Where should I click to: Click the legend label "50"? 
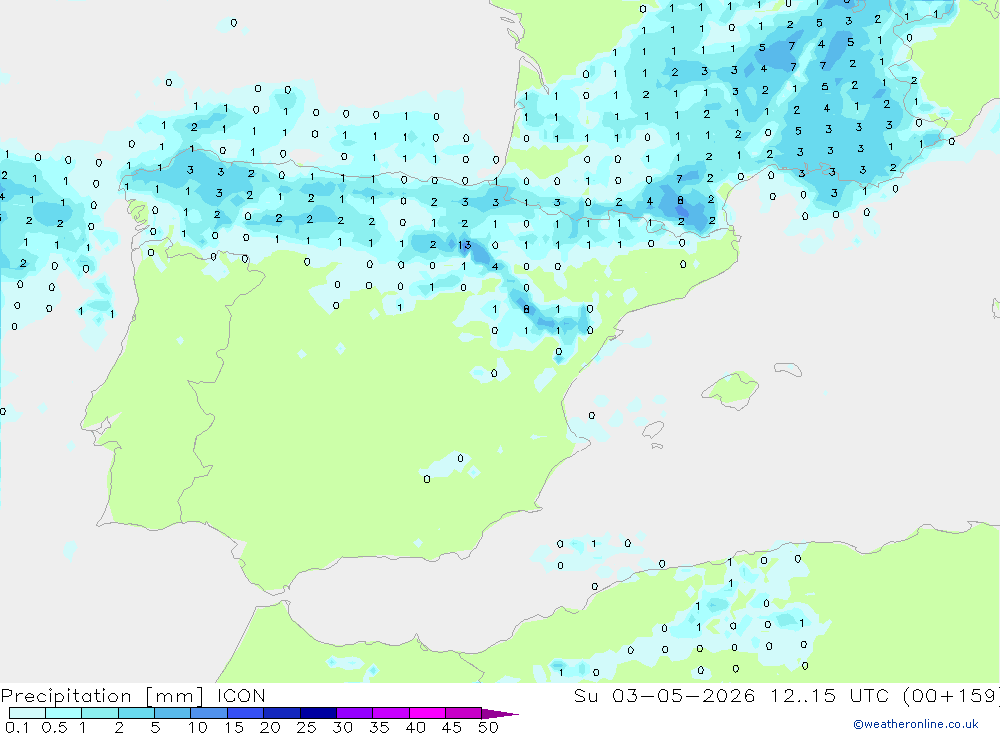[488, 727]
